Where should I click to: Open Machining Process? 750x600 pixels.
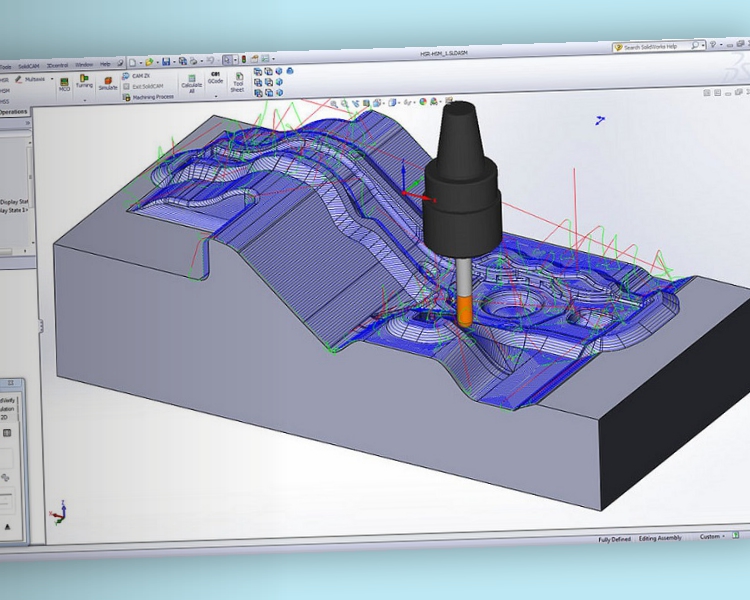(x=152, y=96)
